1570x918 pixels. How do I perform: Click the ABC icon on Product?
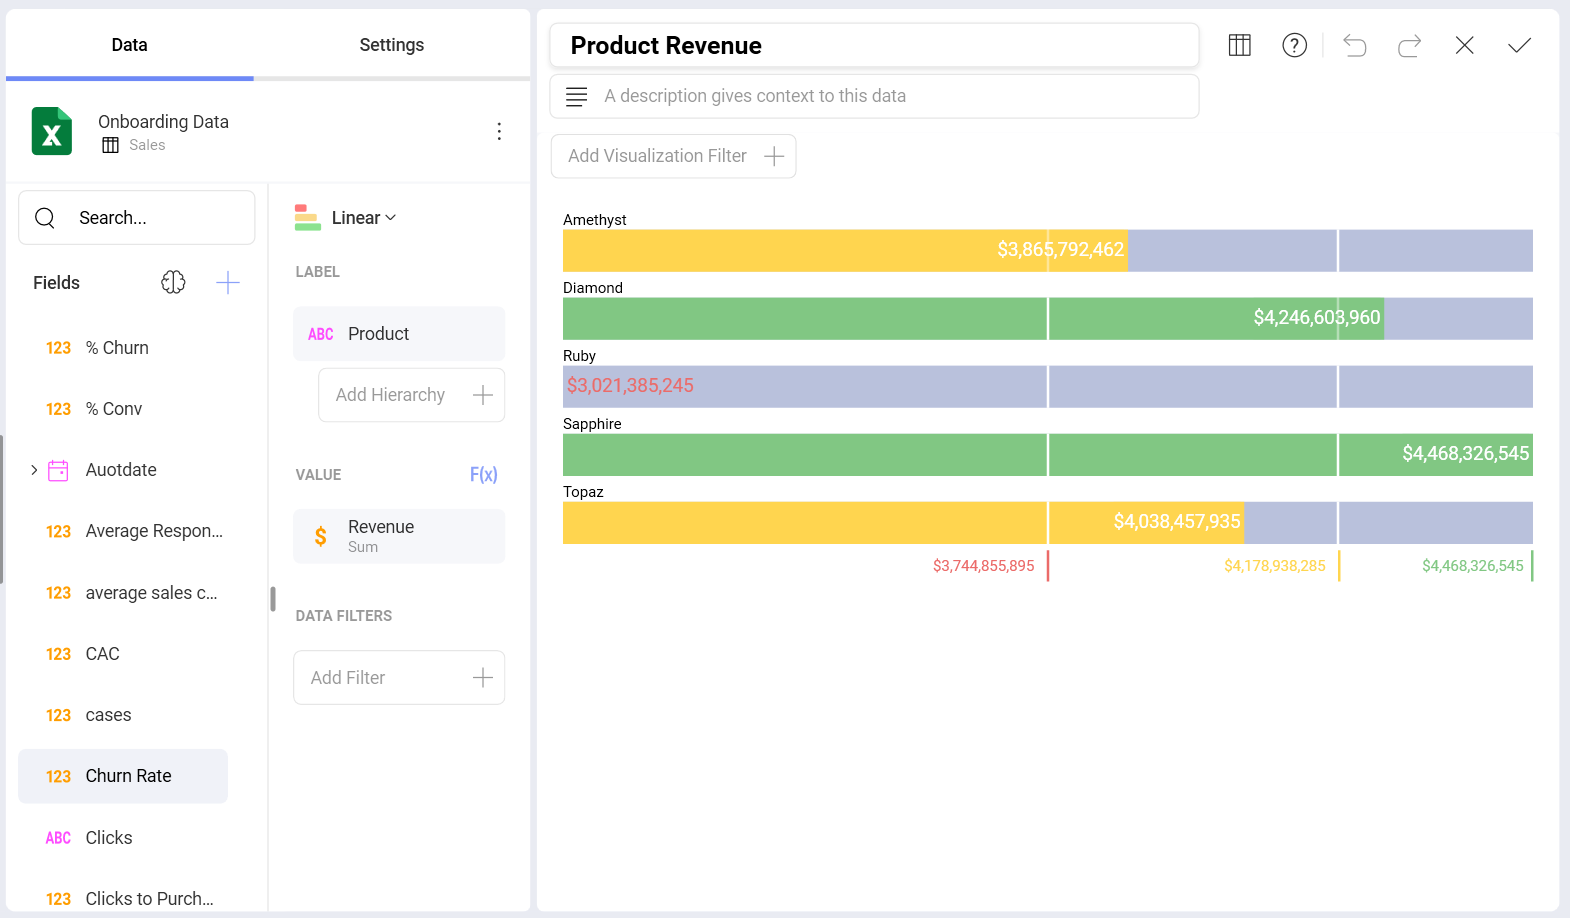click(320, 334)
